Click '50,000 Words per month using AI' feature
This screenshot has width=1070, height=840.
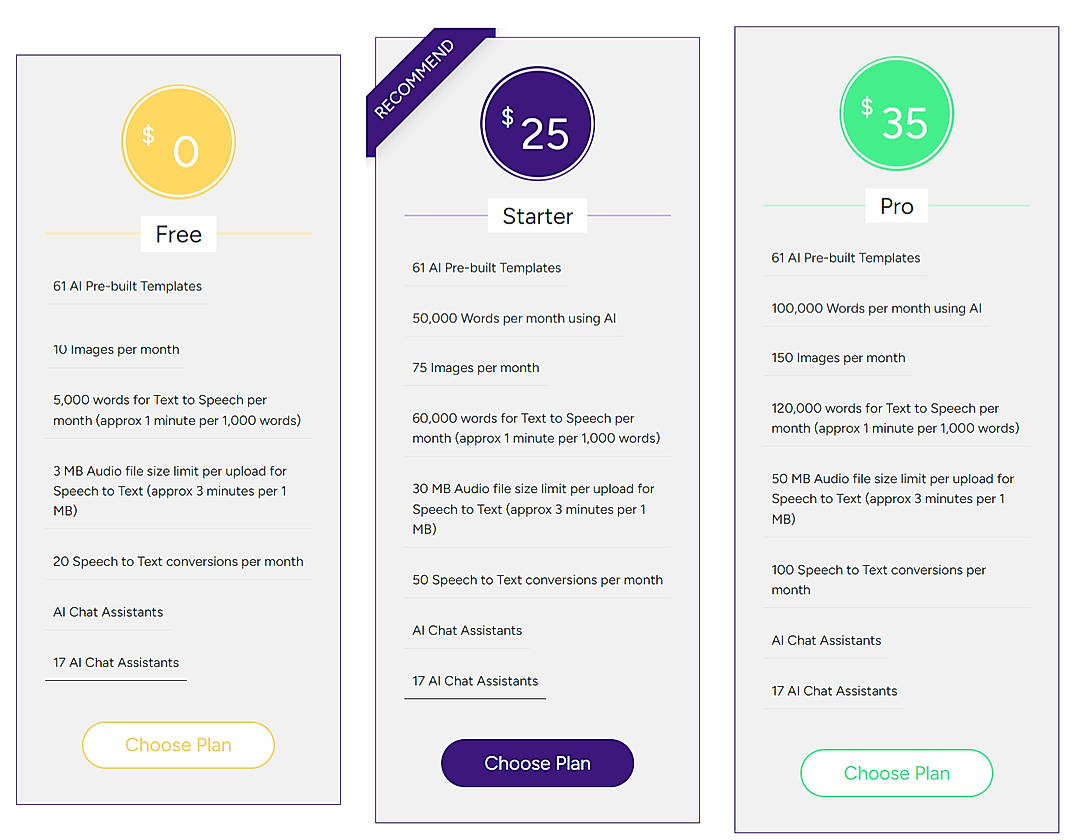coord(514,318)
